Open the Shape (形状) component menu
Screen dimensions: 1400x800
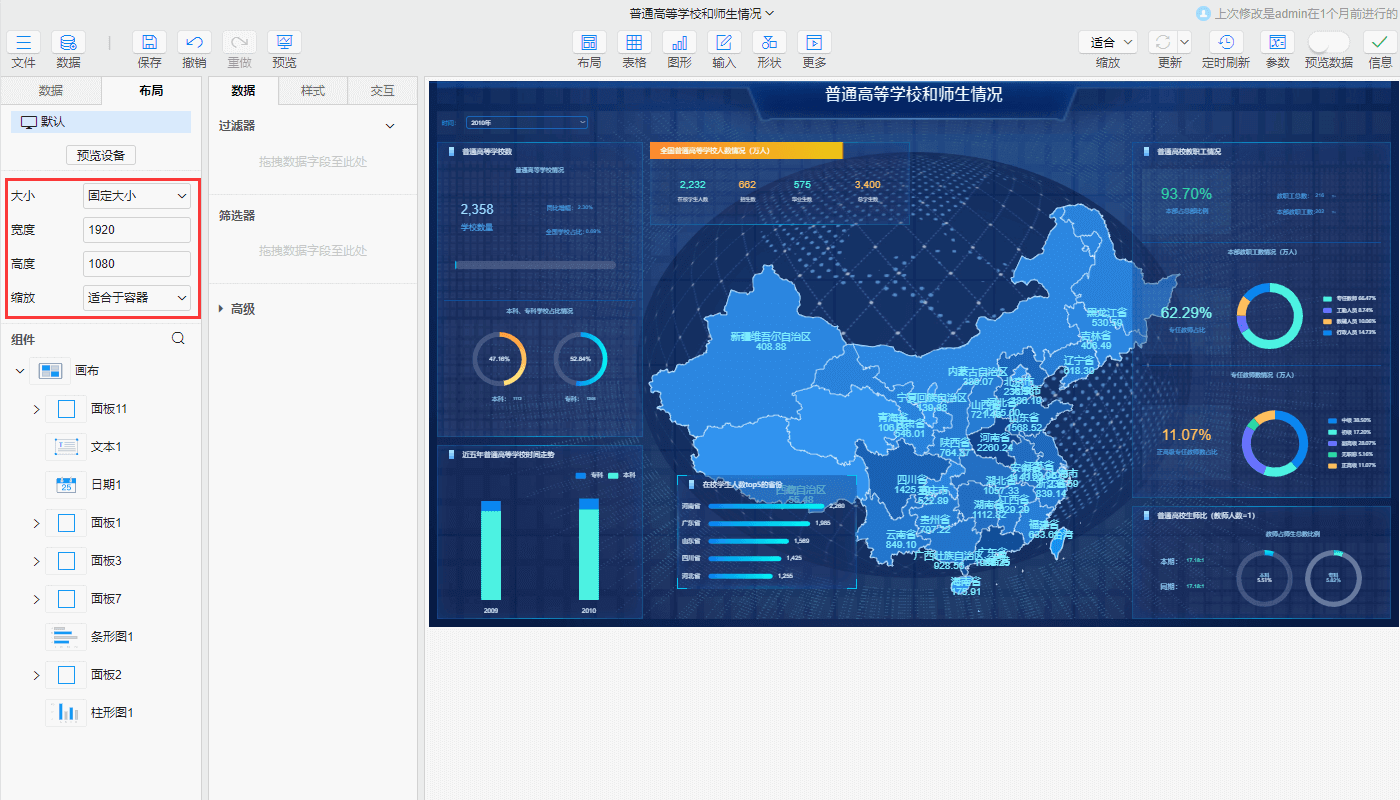pos(769,43)
